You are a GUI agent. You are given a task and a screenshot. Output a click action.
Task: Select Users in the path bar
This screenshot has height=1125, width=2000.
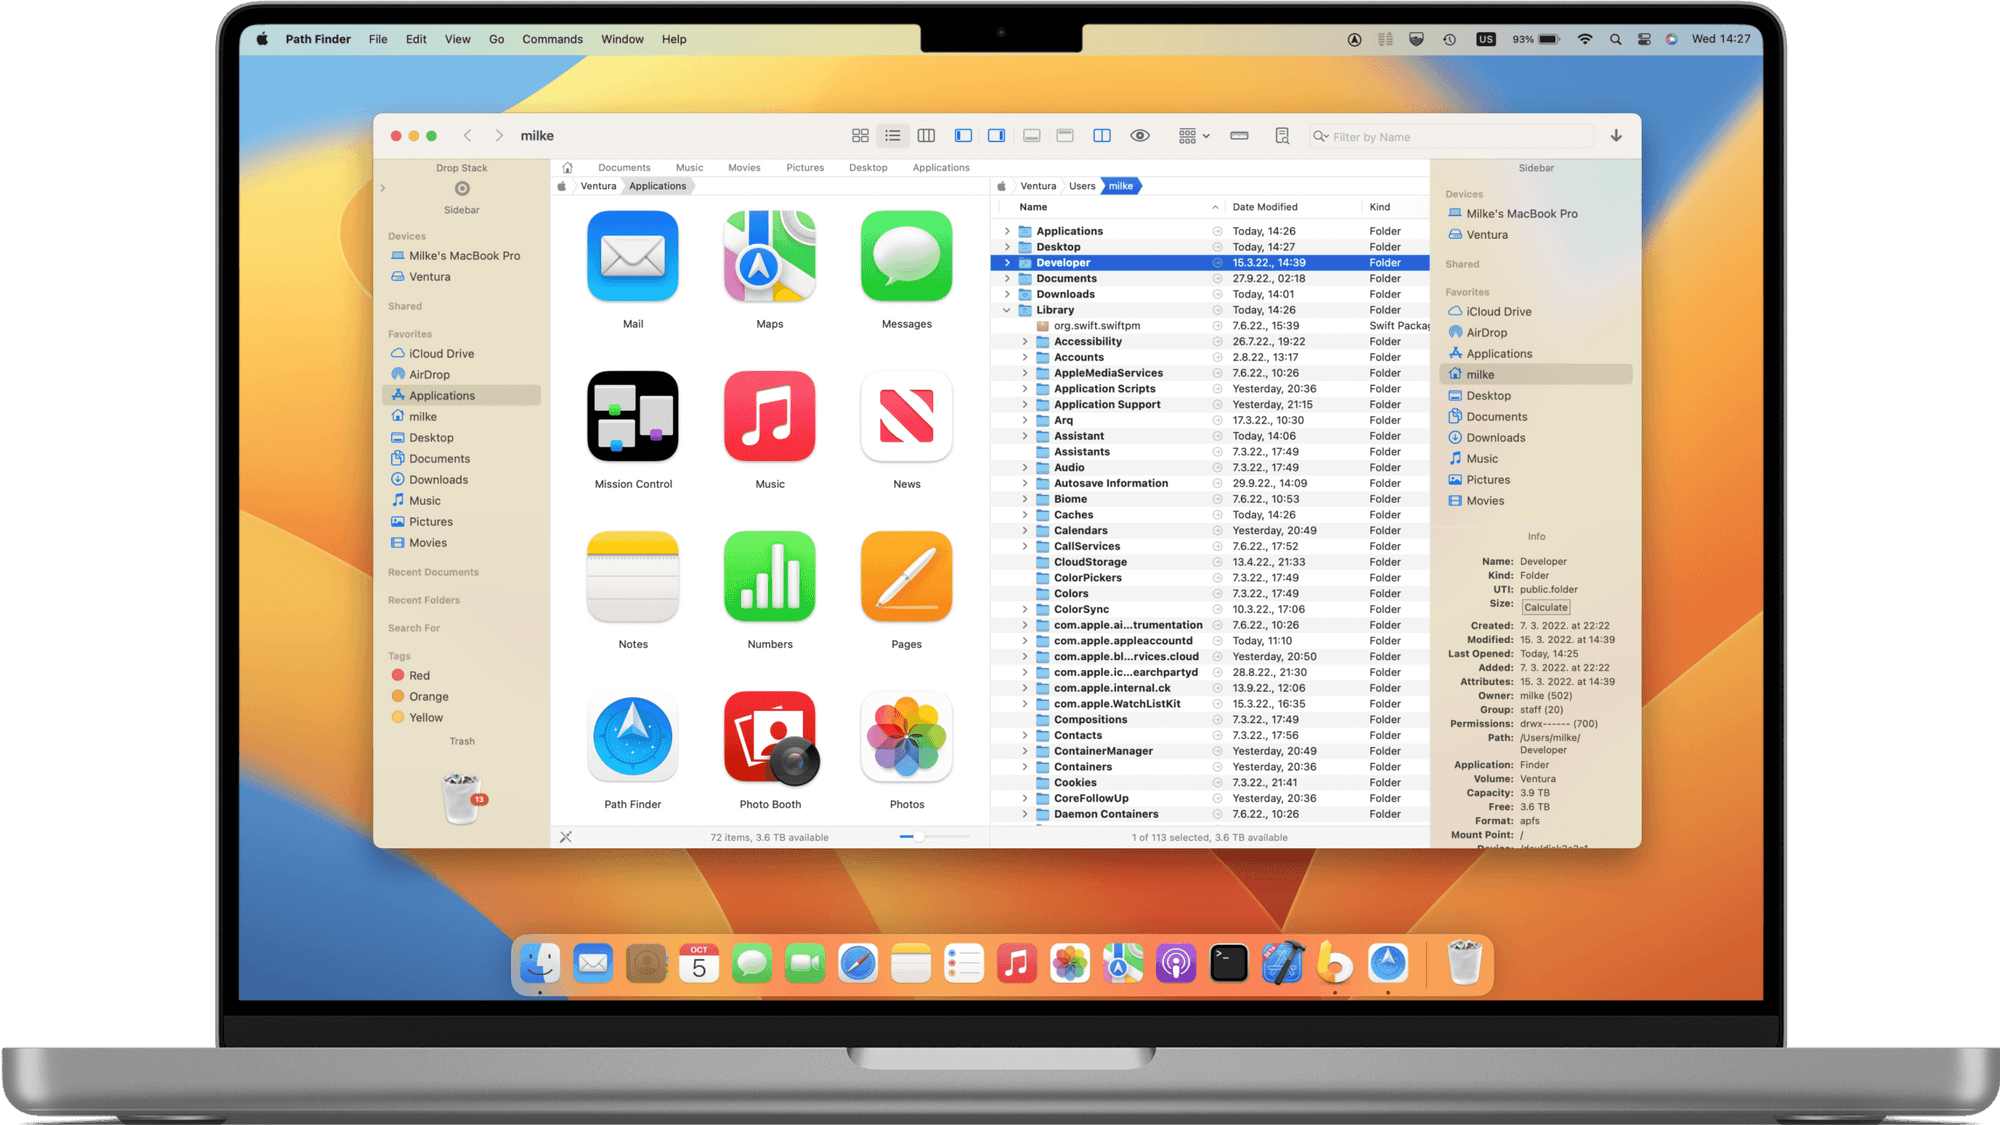pyautogui.click(x=1081, y=186)
